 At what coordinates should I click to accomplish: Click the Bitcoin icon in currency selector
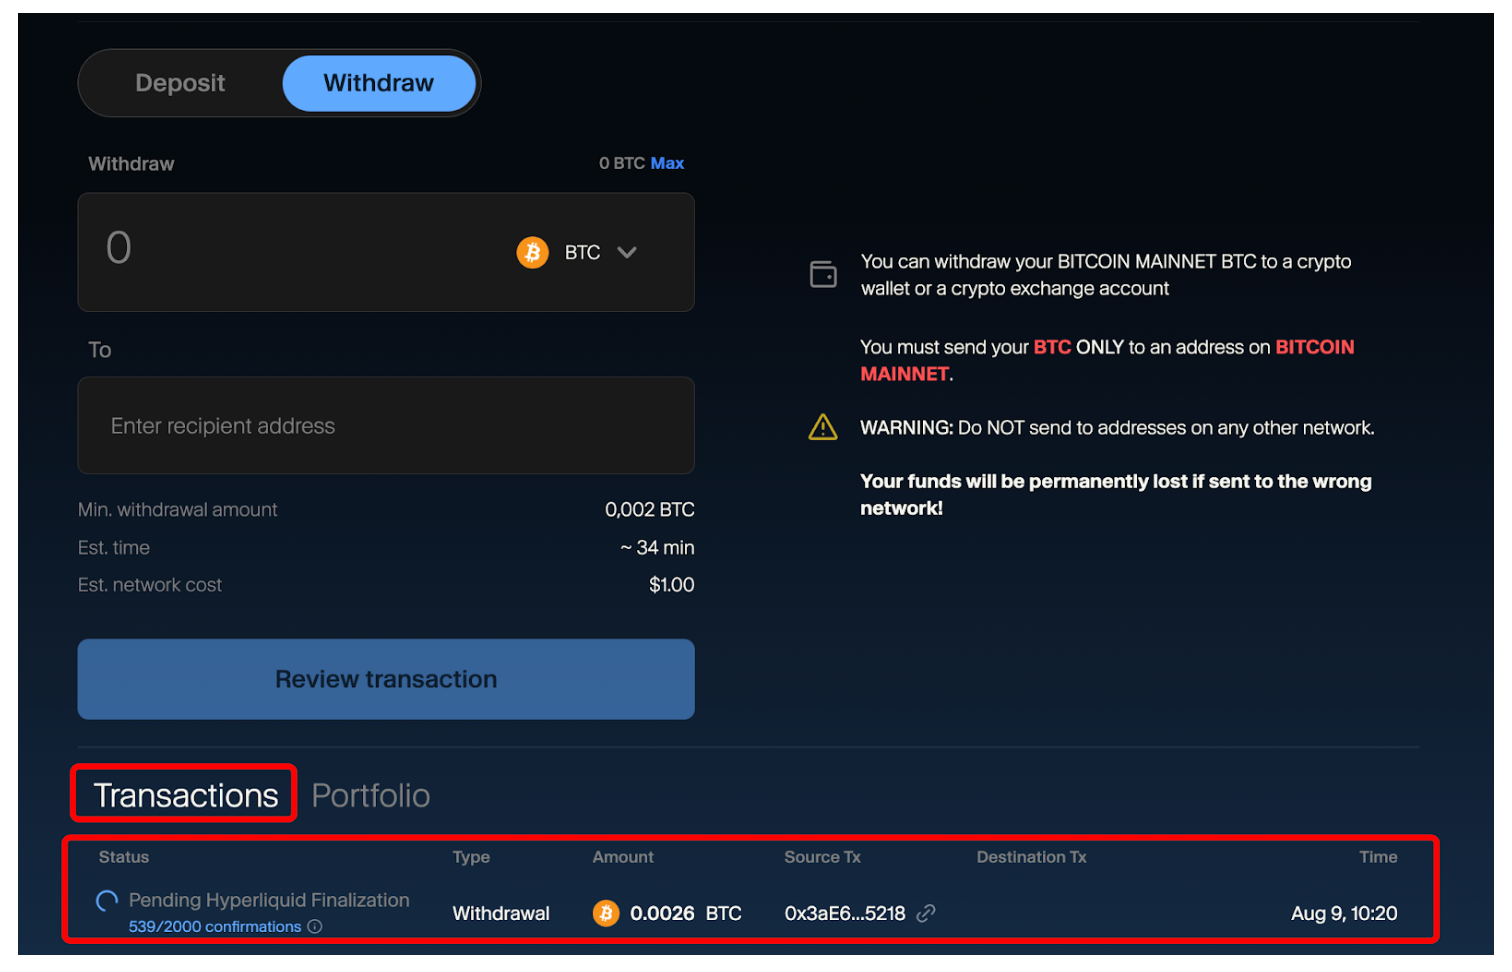tap(532, 252)
